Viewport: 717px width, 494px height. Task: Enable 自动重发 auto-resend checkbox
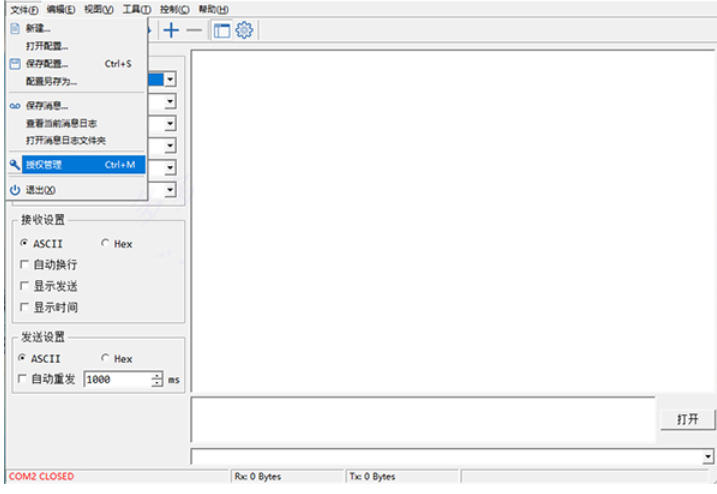[x=23, y=380]
